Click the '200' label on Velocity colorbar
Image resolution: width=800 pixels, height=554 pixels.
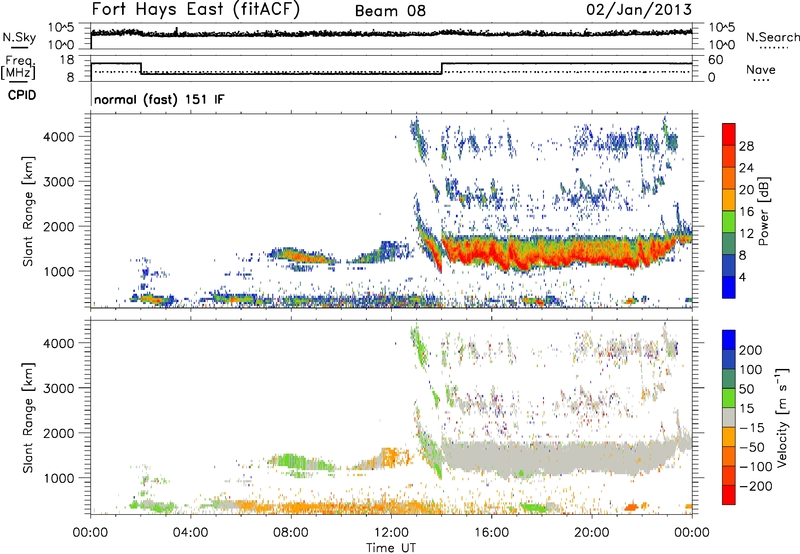pyautogui.click(x=751, y=350)
